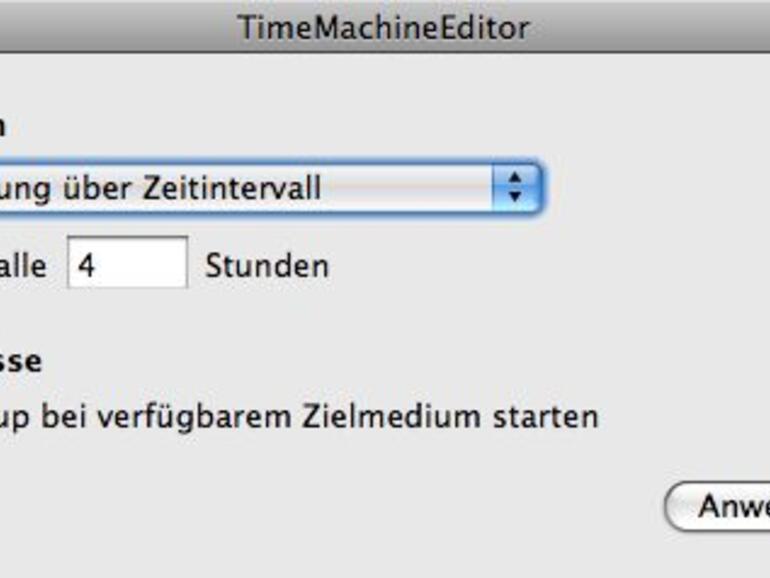This screenshot has height=578, width=770.
Task: Click the 'über Zeitintervall' popup text
Action: click(x=160, y=187)
